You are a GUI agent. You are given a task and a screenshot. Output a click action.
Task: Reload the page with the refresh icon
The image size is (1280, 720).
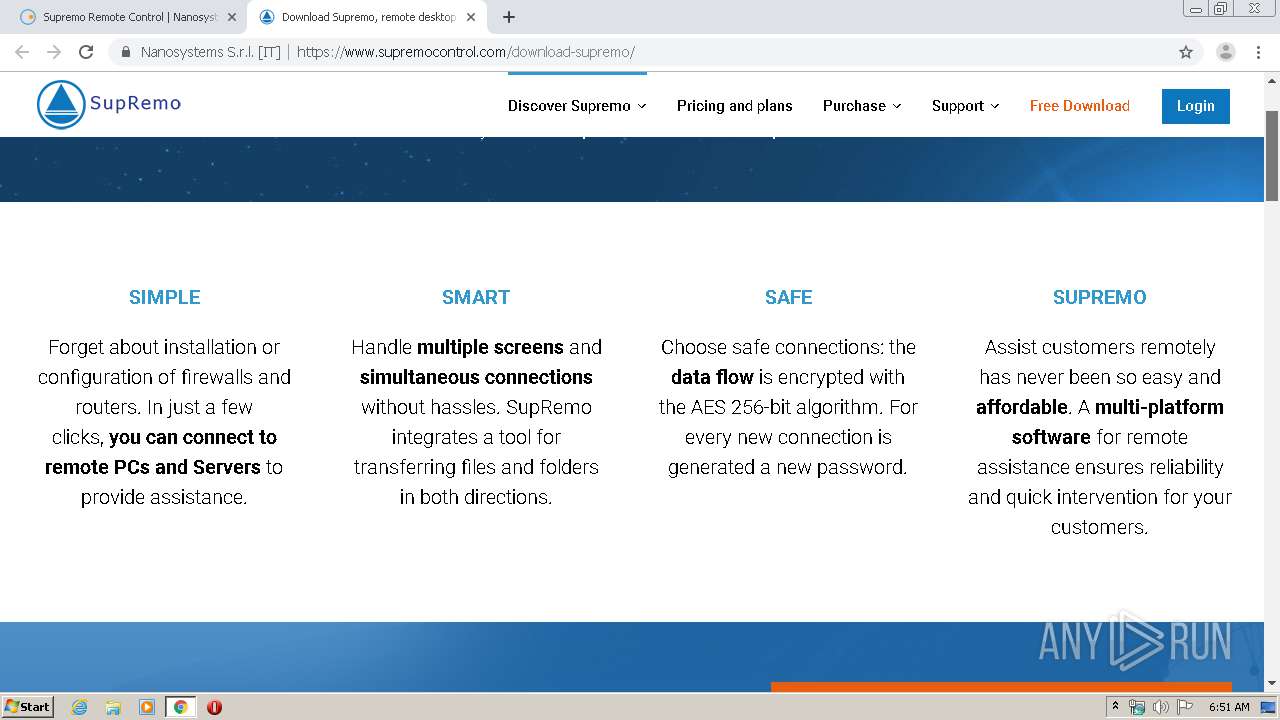(x=86, y=52)
